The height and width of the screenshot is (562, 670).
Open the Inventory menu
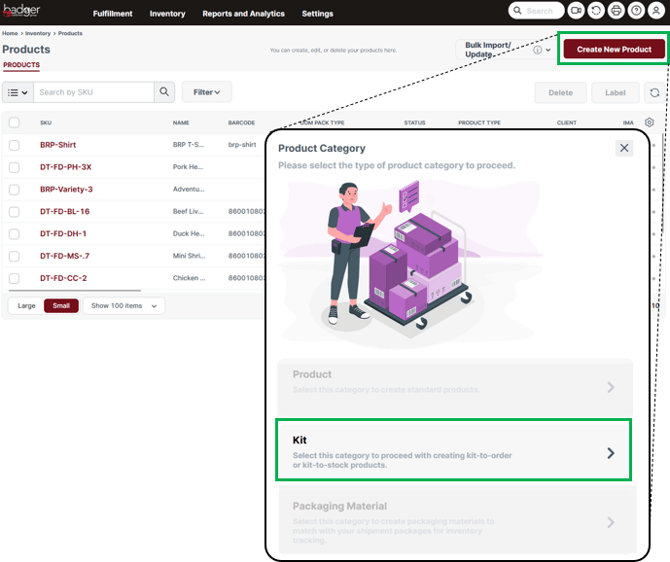[x=167, y=14]
